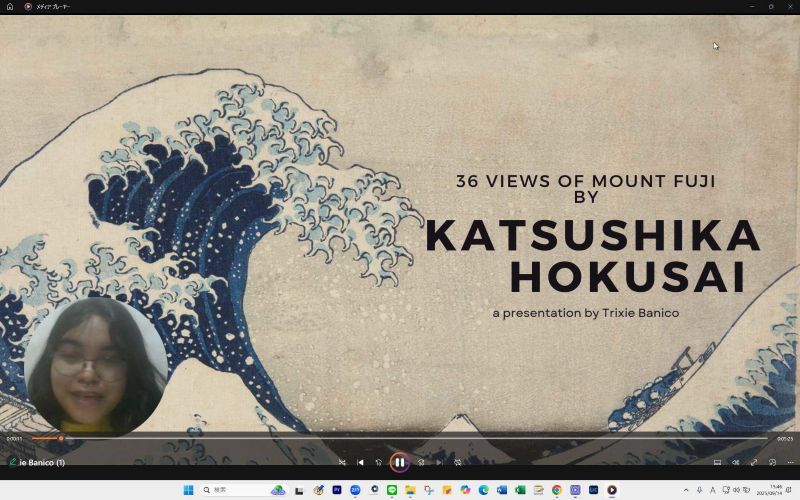800x500 pixels.
Task: Open File Explorer from the taskbar
Action: [410, 490]
